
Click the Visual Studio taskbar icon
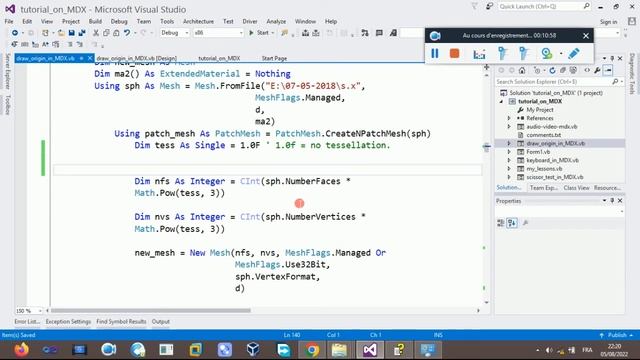370,350
